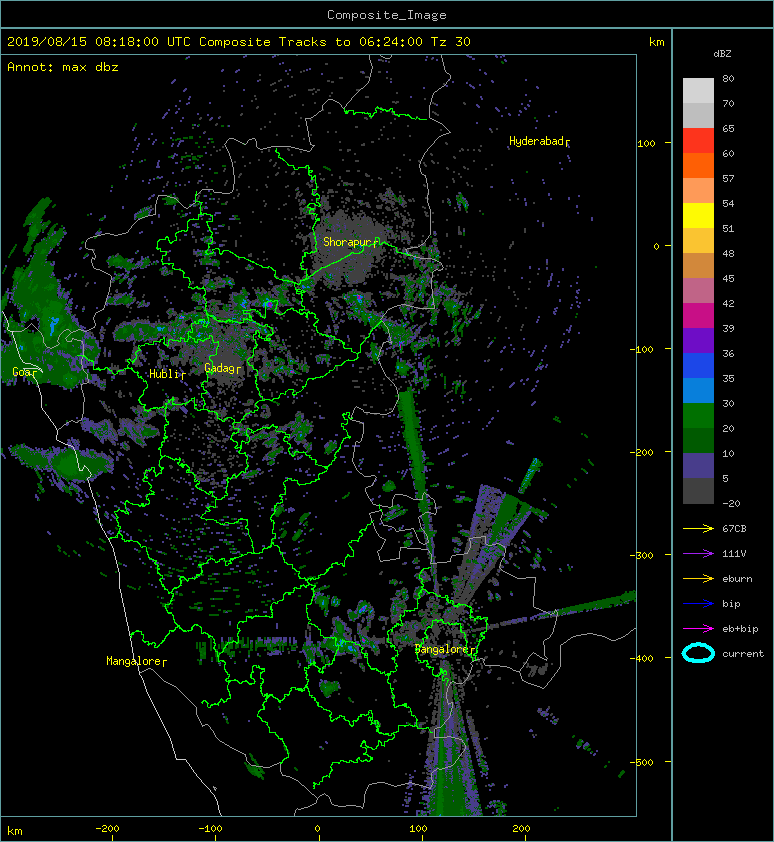Click the 5 dBZ dark gray swatch

[x=698, y=490]
